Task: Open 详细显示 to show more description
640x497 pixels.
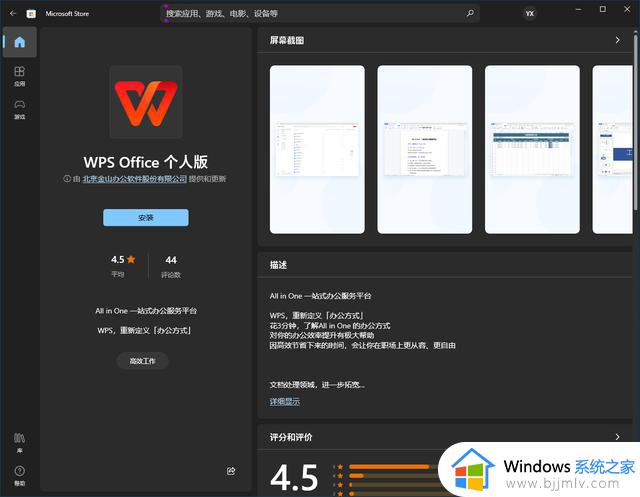Action: pyautogui.click(x=284, y=402)
